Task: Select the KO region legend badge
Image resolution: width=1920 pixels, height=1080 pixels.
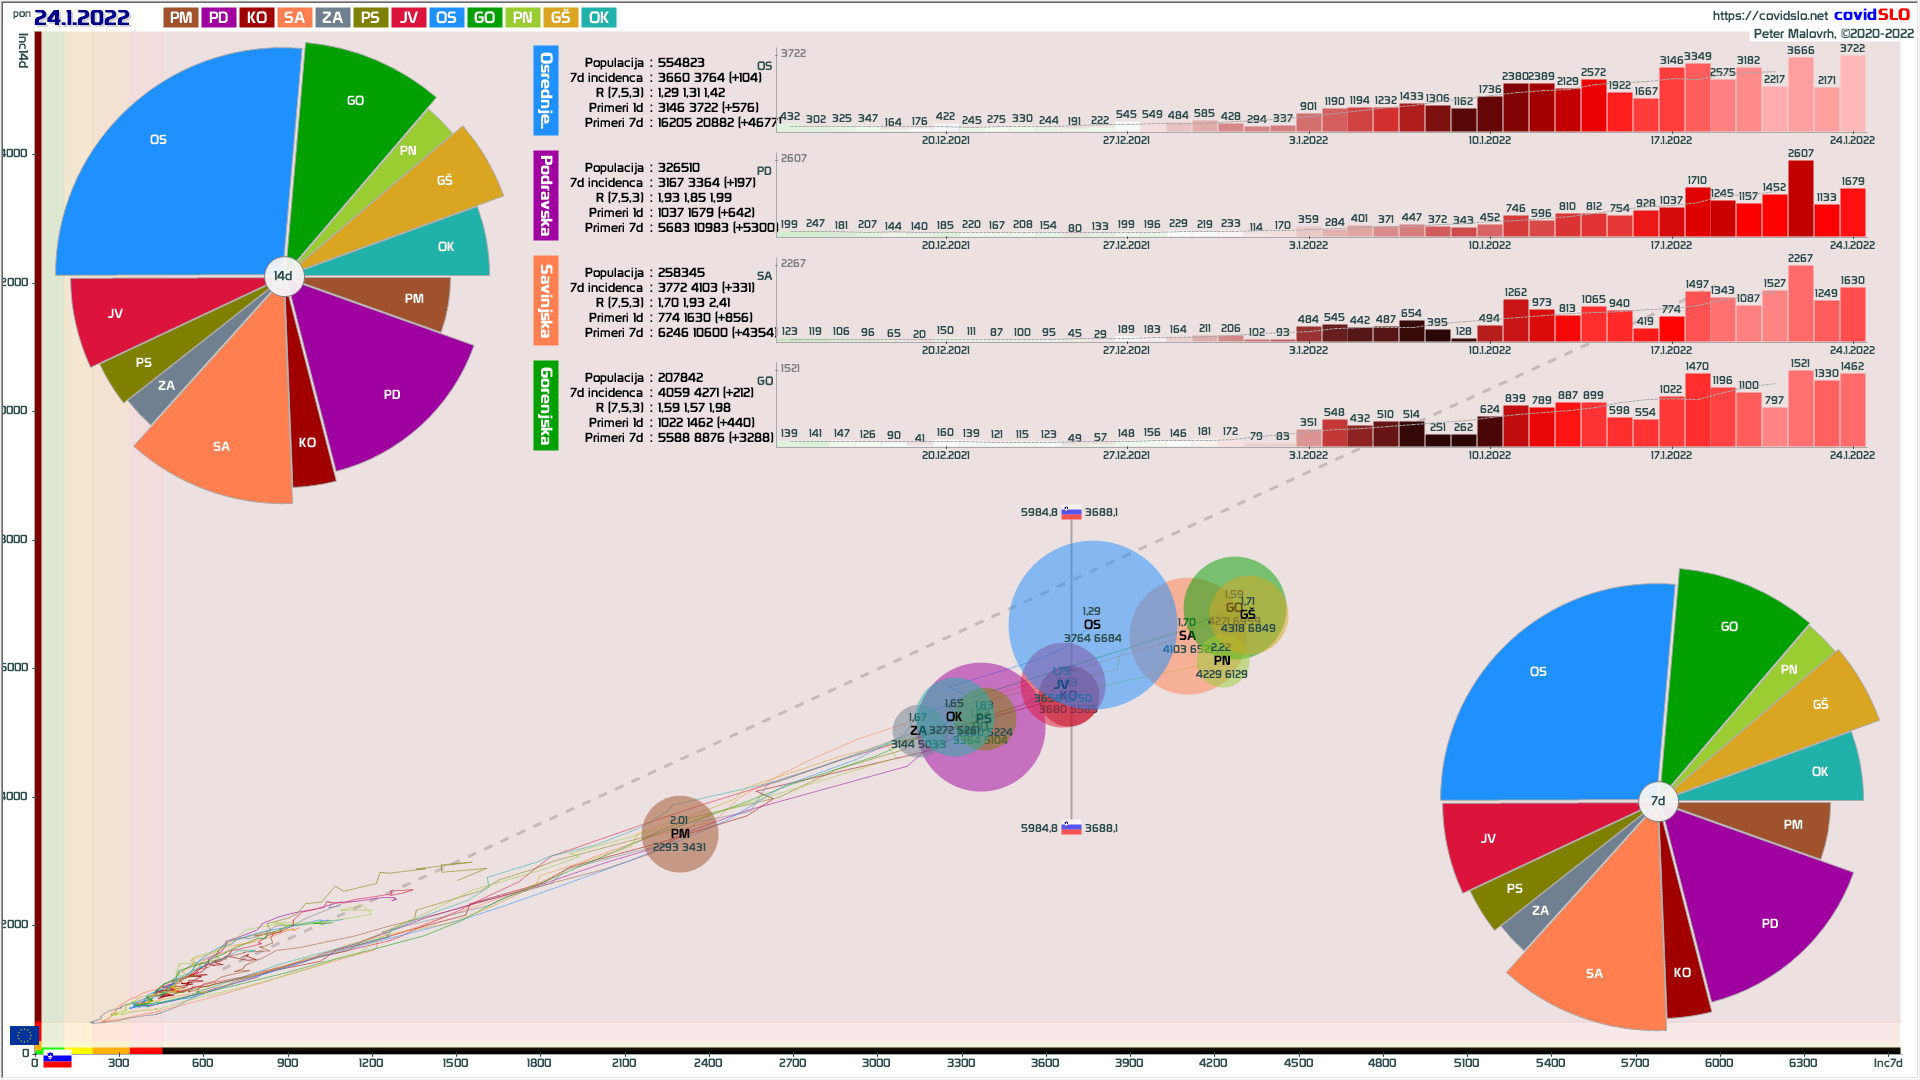Action: [x=256, y=18]
